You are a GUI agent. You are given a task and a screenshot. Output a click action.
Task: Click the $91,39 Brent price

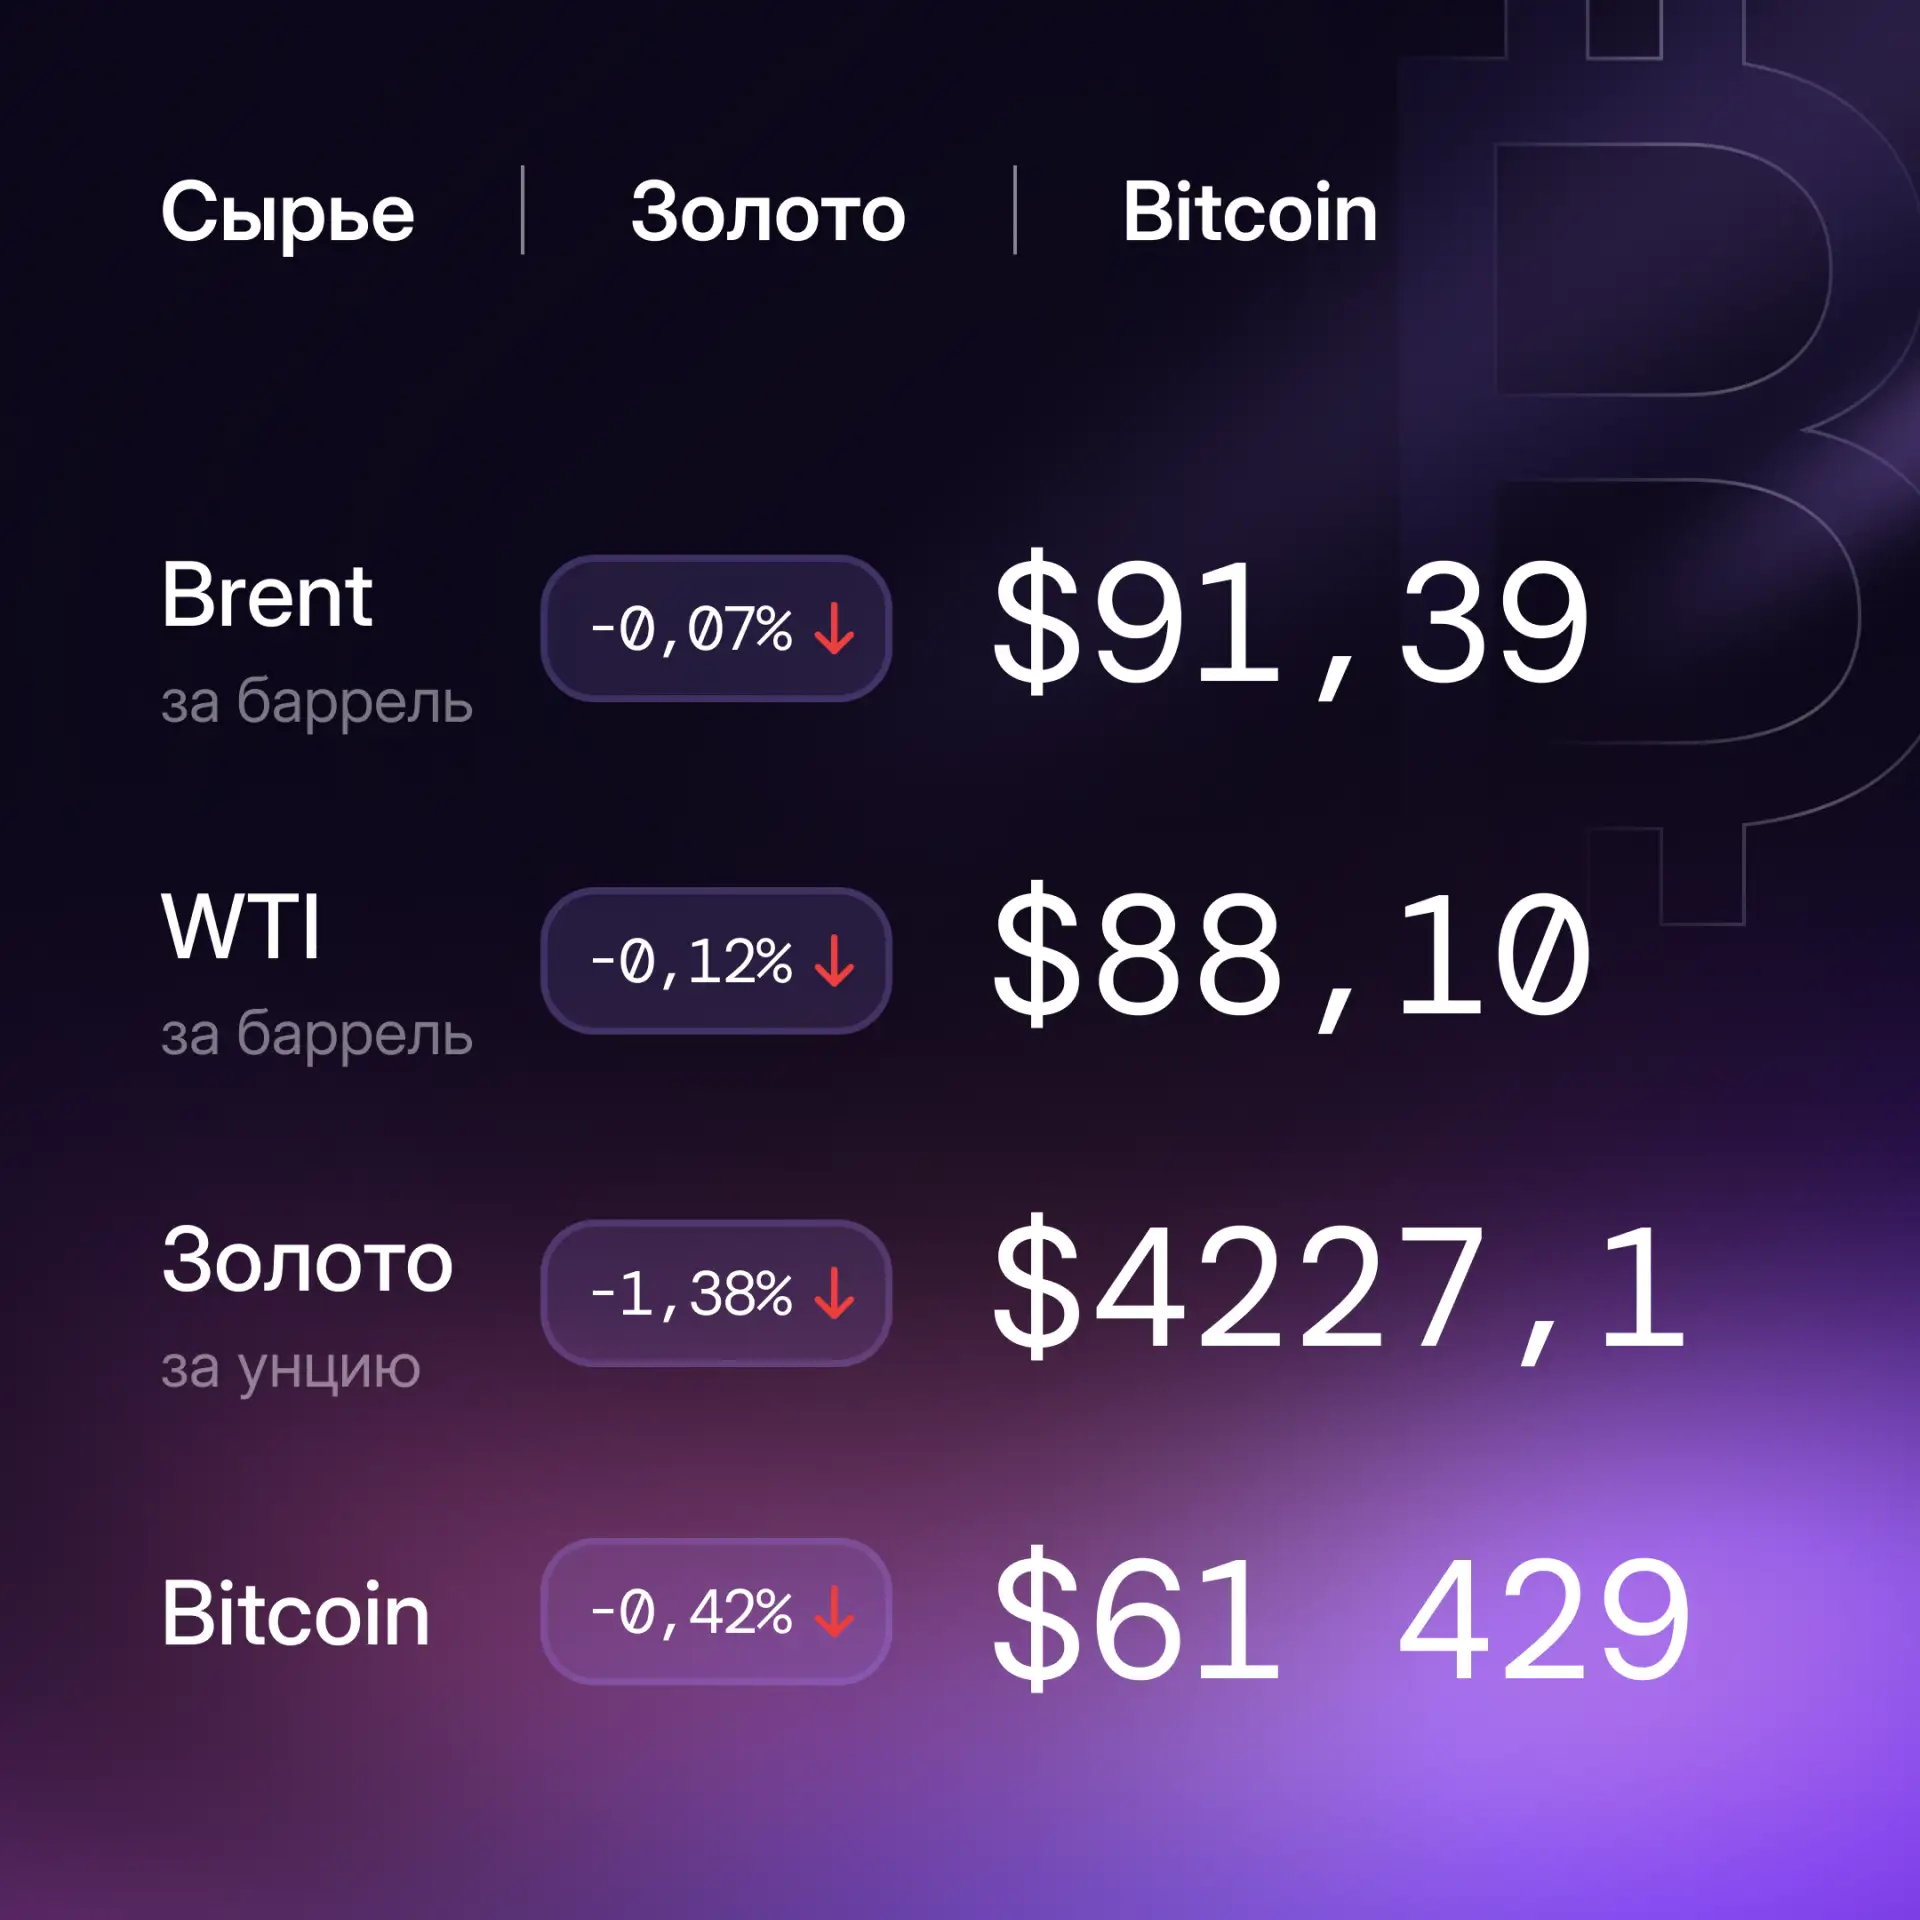1291,623
